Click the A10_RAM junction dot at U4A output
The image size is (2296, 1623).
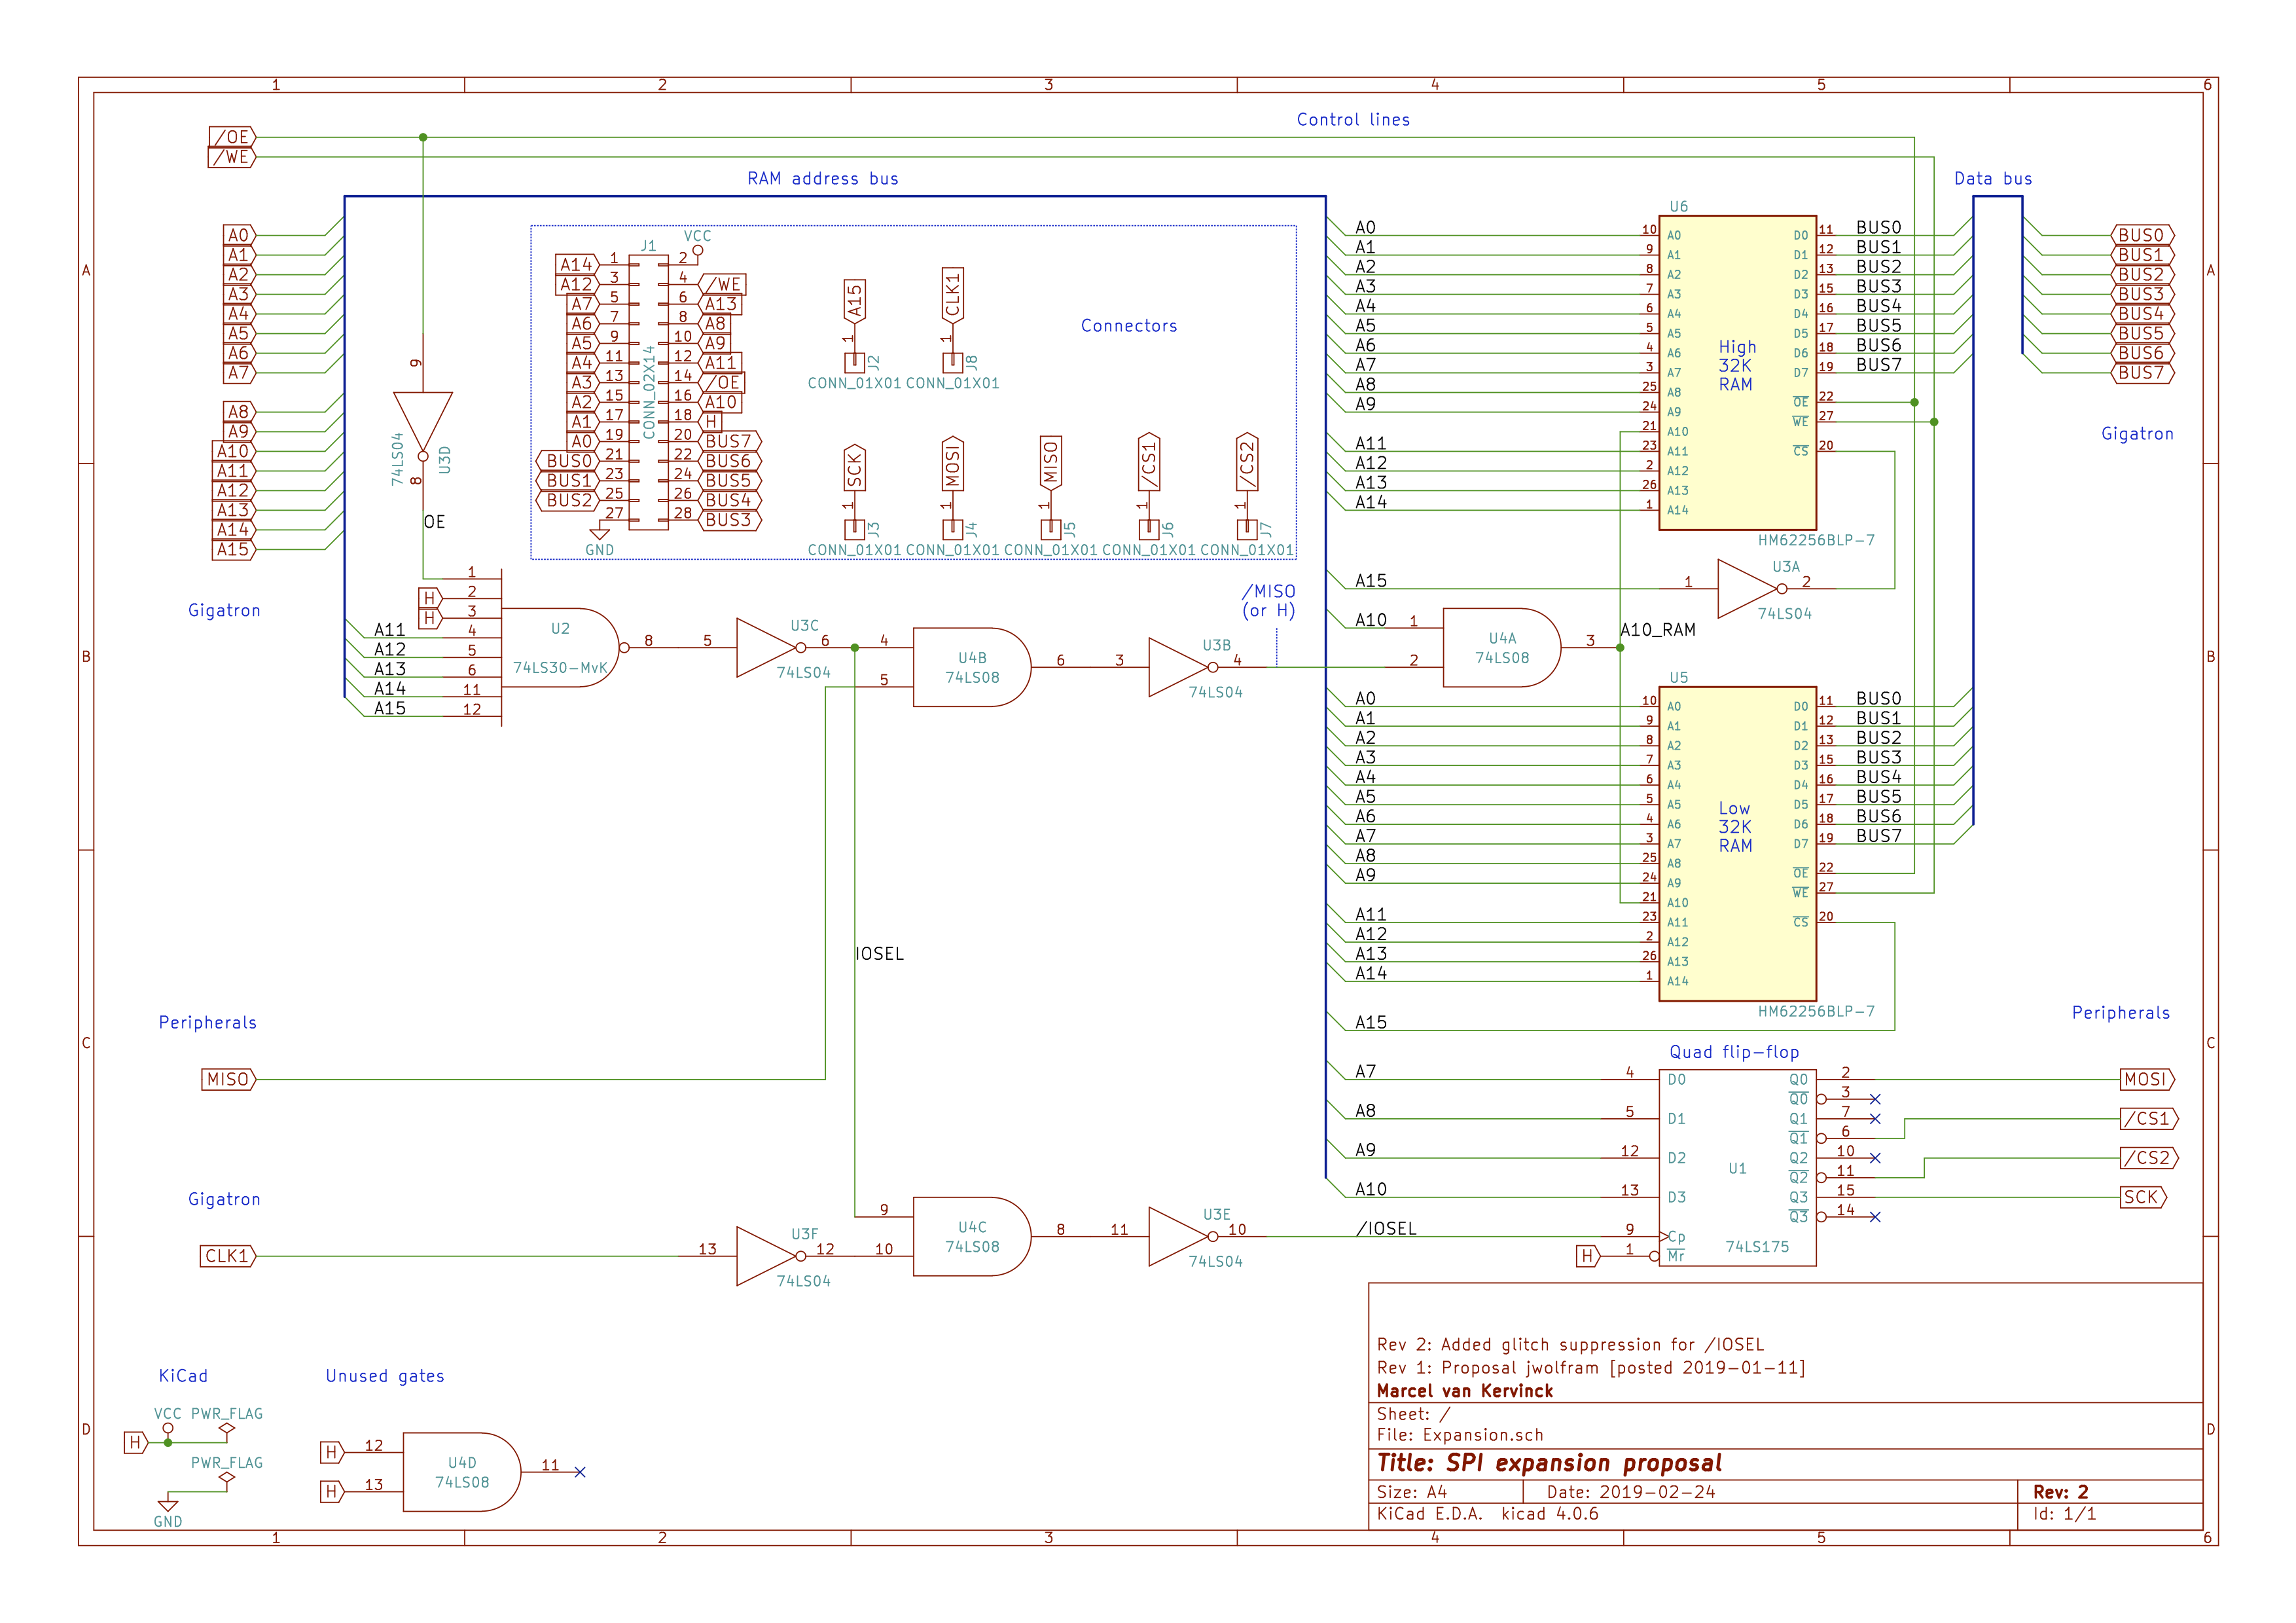click(1620, 648)
